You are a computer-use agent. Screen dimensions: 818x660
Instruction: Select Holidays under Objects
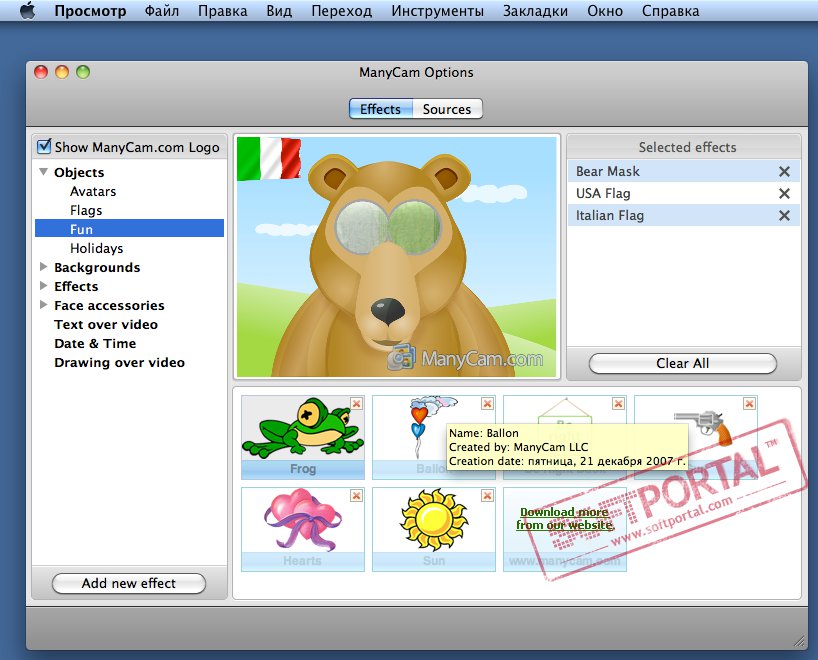tap(97, 248)
